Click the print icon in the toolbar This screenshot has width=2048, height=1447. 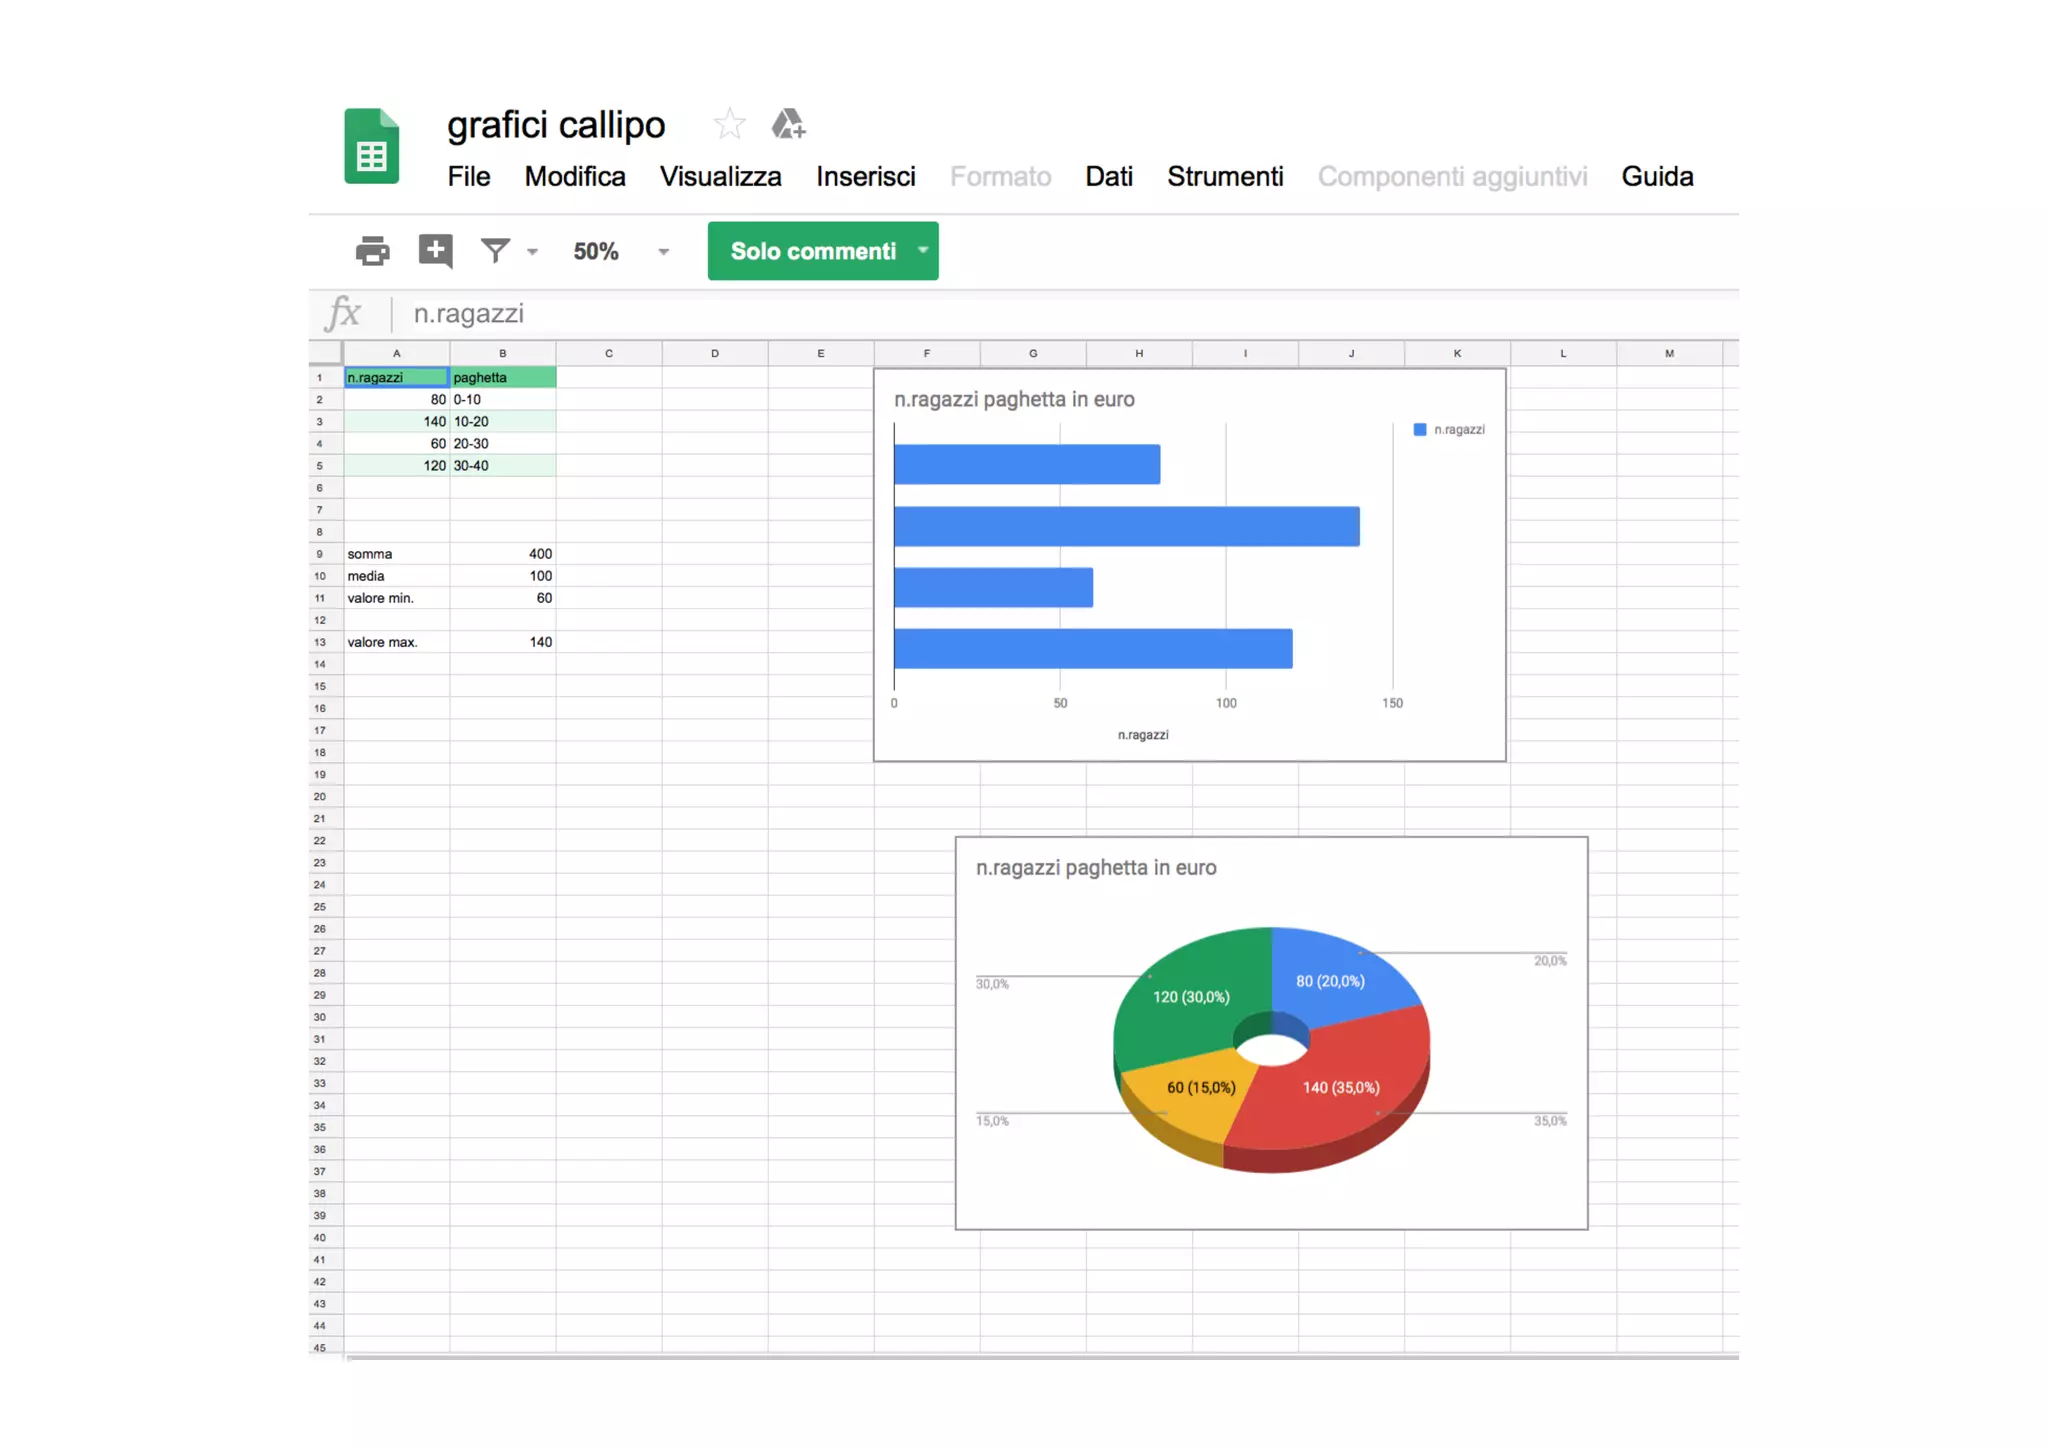373,251
